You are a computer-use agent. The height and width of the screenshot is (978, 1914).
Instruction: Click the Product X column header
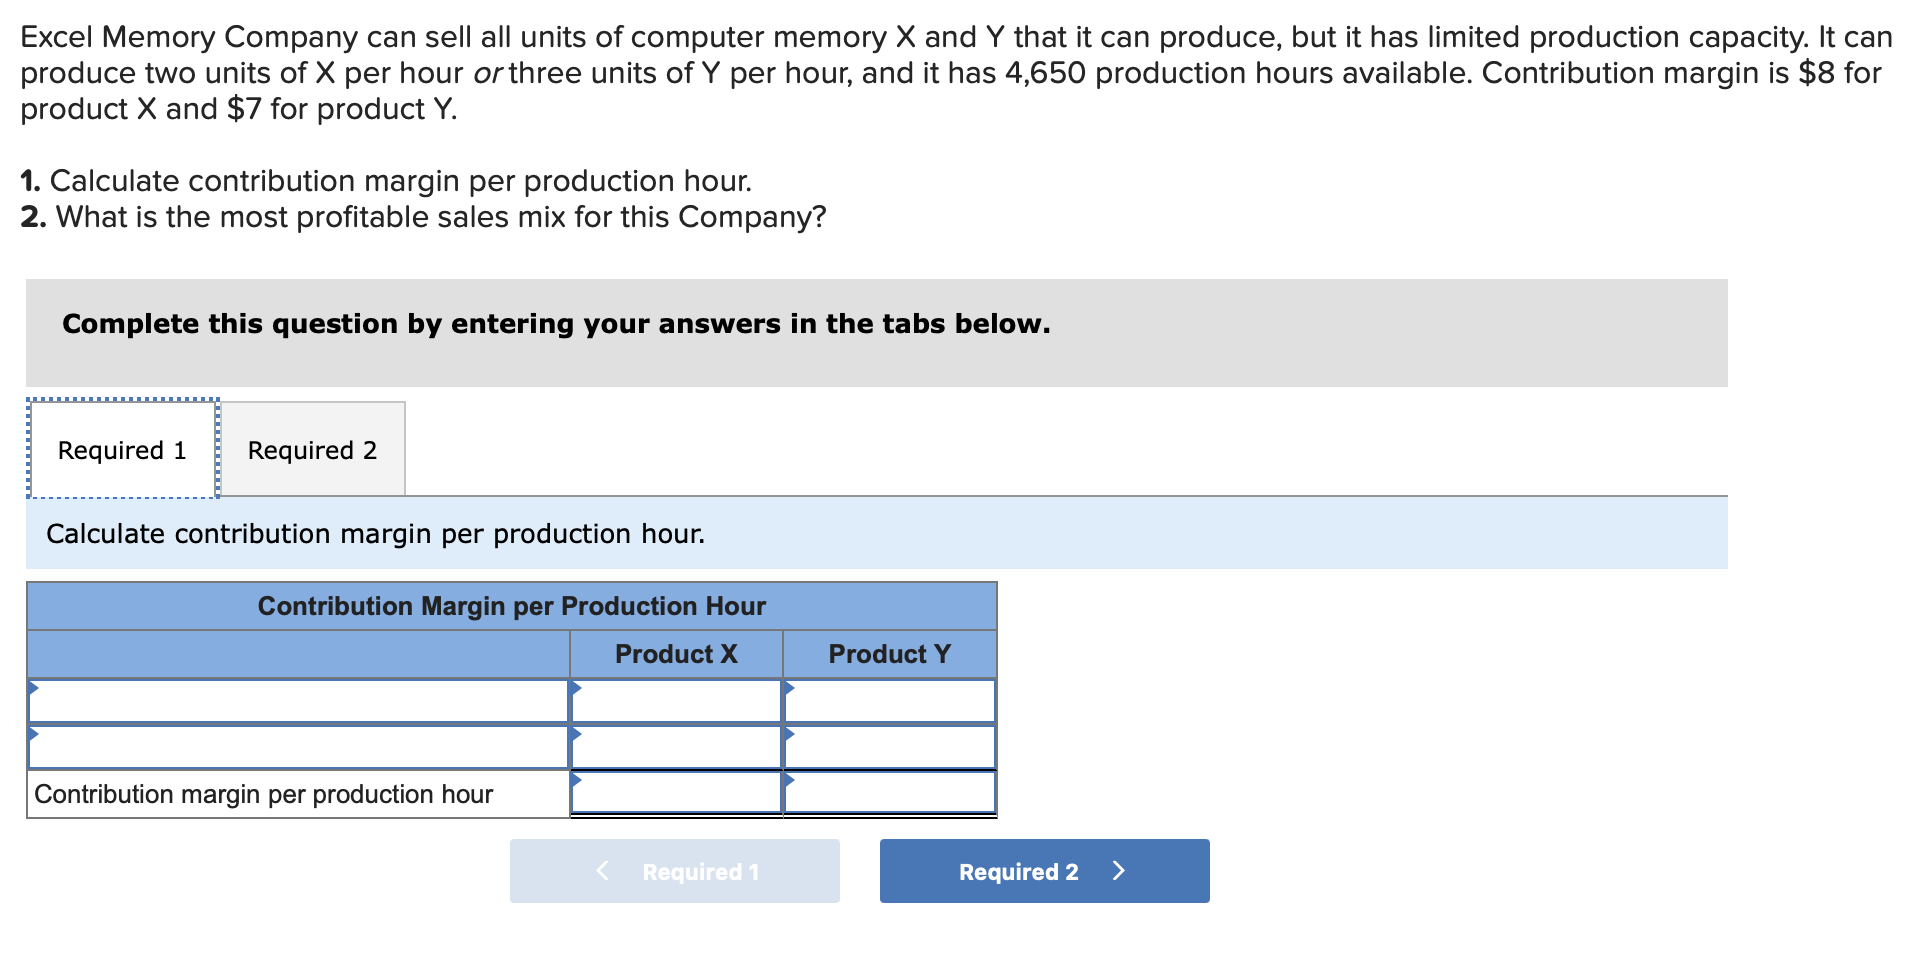(676, 654)
